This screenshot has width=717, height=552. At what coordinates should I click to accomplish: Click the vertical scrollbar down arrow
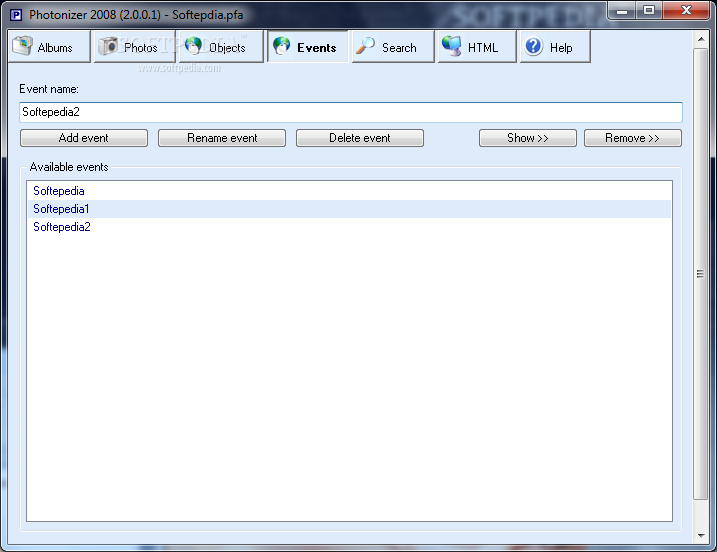coord(701,535)
